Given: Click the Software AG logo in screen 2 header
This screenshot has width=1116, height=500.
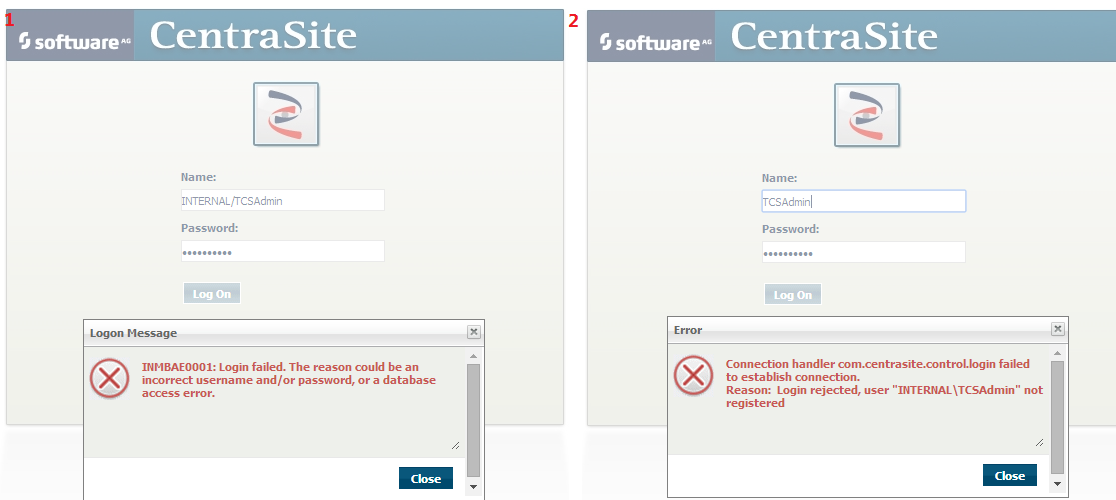Looking at the screenshot, I should [656, 42].
